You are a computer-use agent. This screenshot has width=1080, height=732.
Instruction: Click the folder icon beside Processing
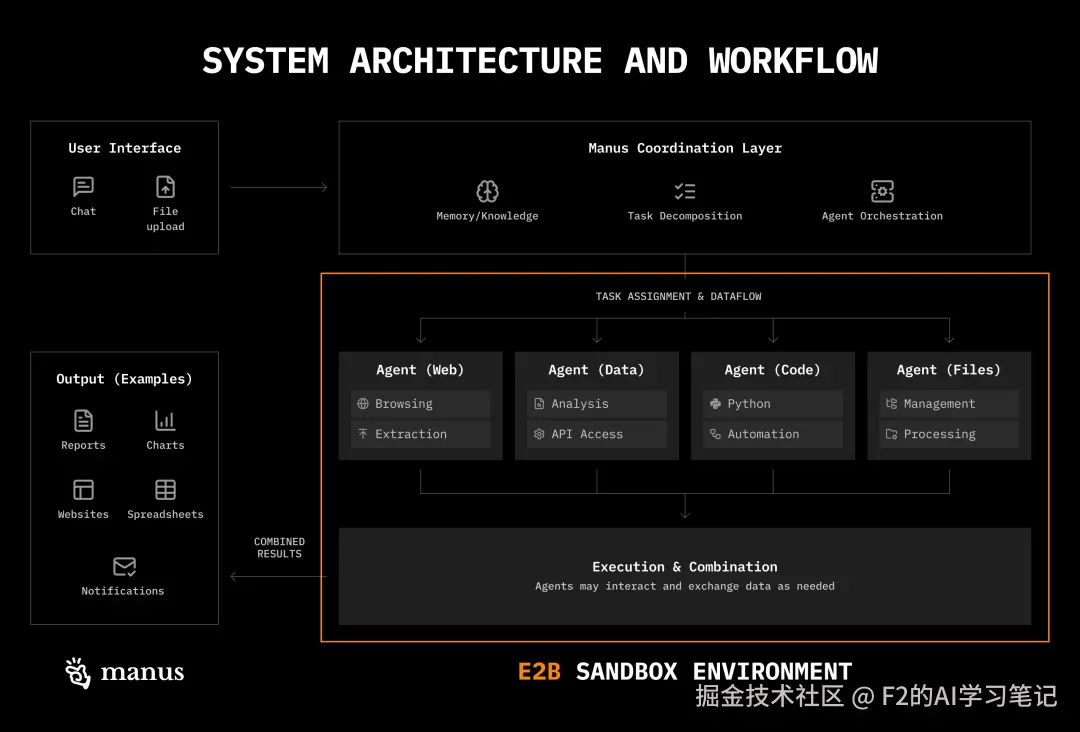(891, 434)
